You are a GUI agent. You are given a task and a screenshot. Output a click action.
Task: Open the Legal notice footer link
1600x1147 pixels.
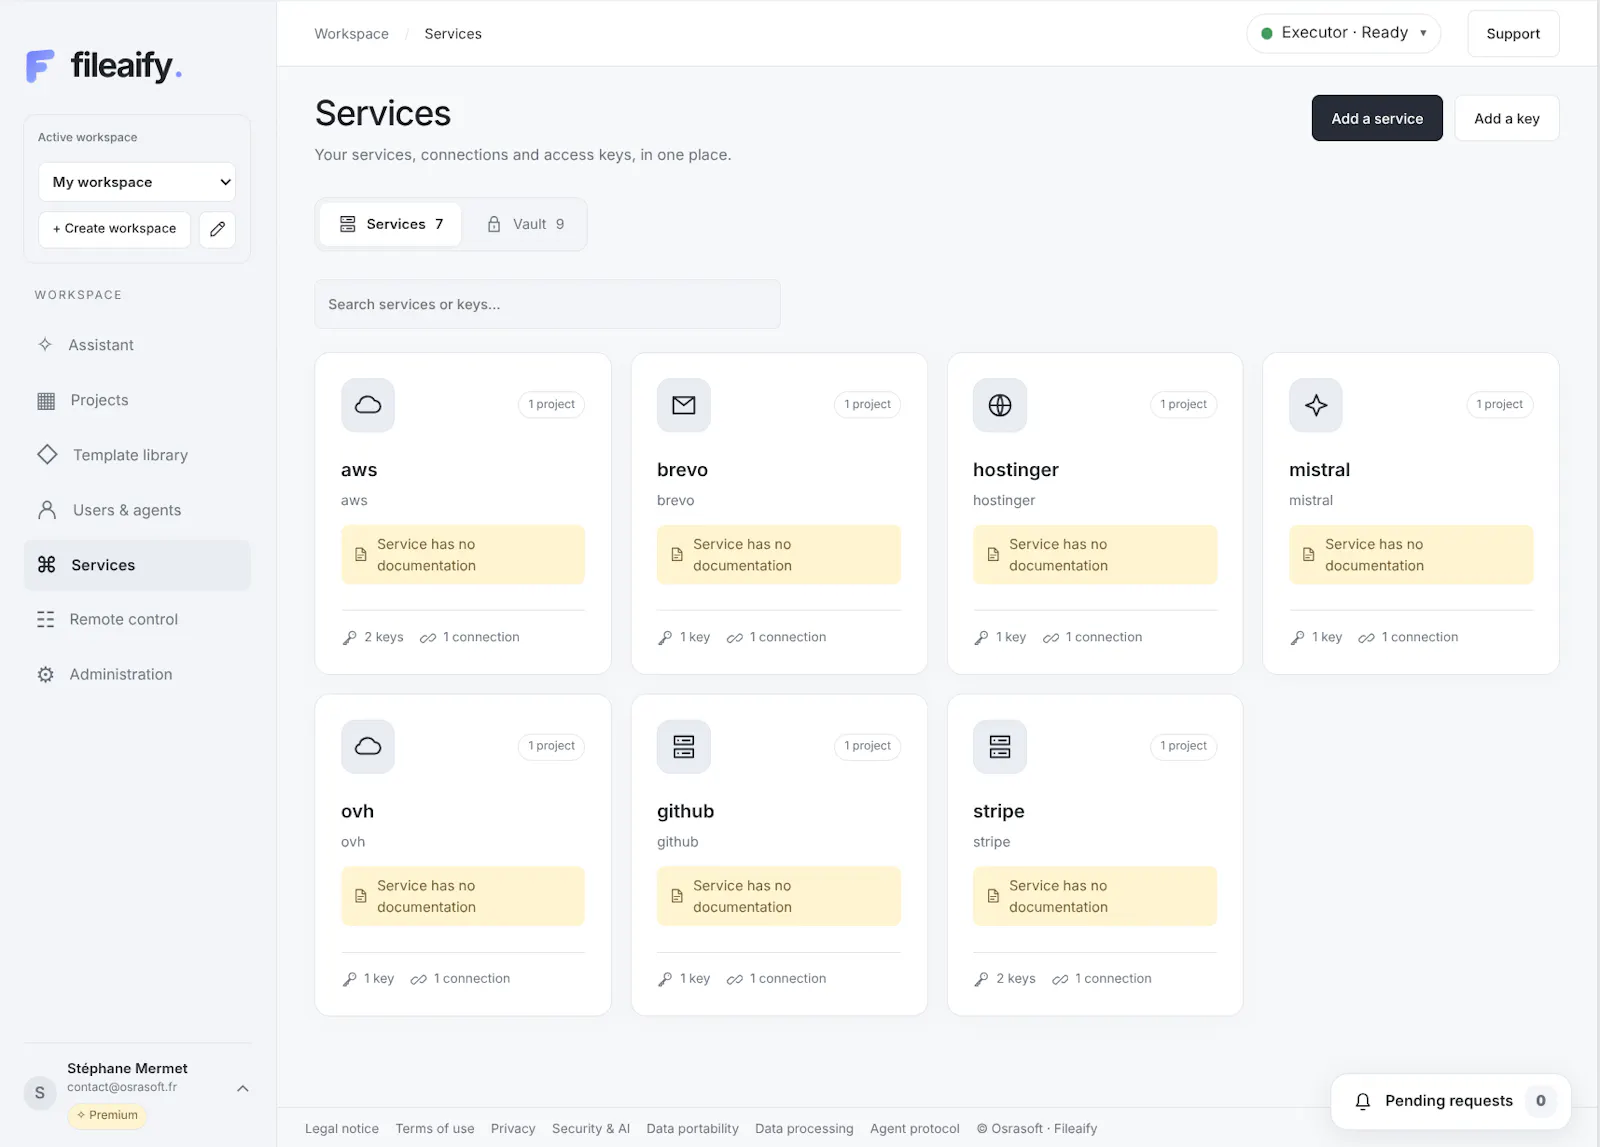(x=342, y=1128)
